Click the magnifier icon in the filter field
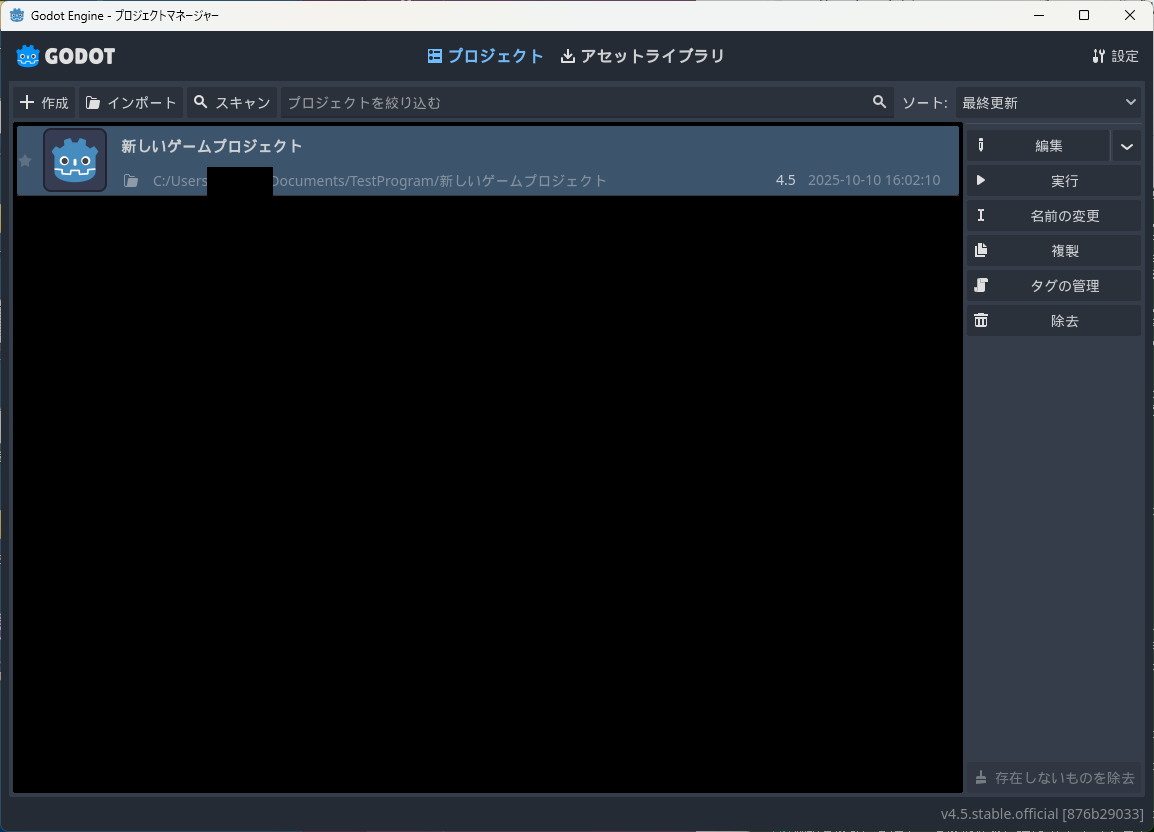Viewport: 1154px width, 832px height. 879,102
